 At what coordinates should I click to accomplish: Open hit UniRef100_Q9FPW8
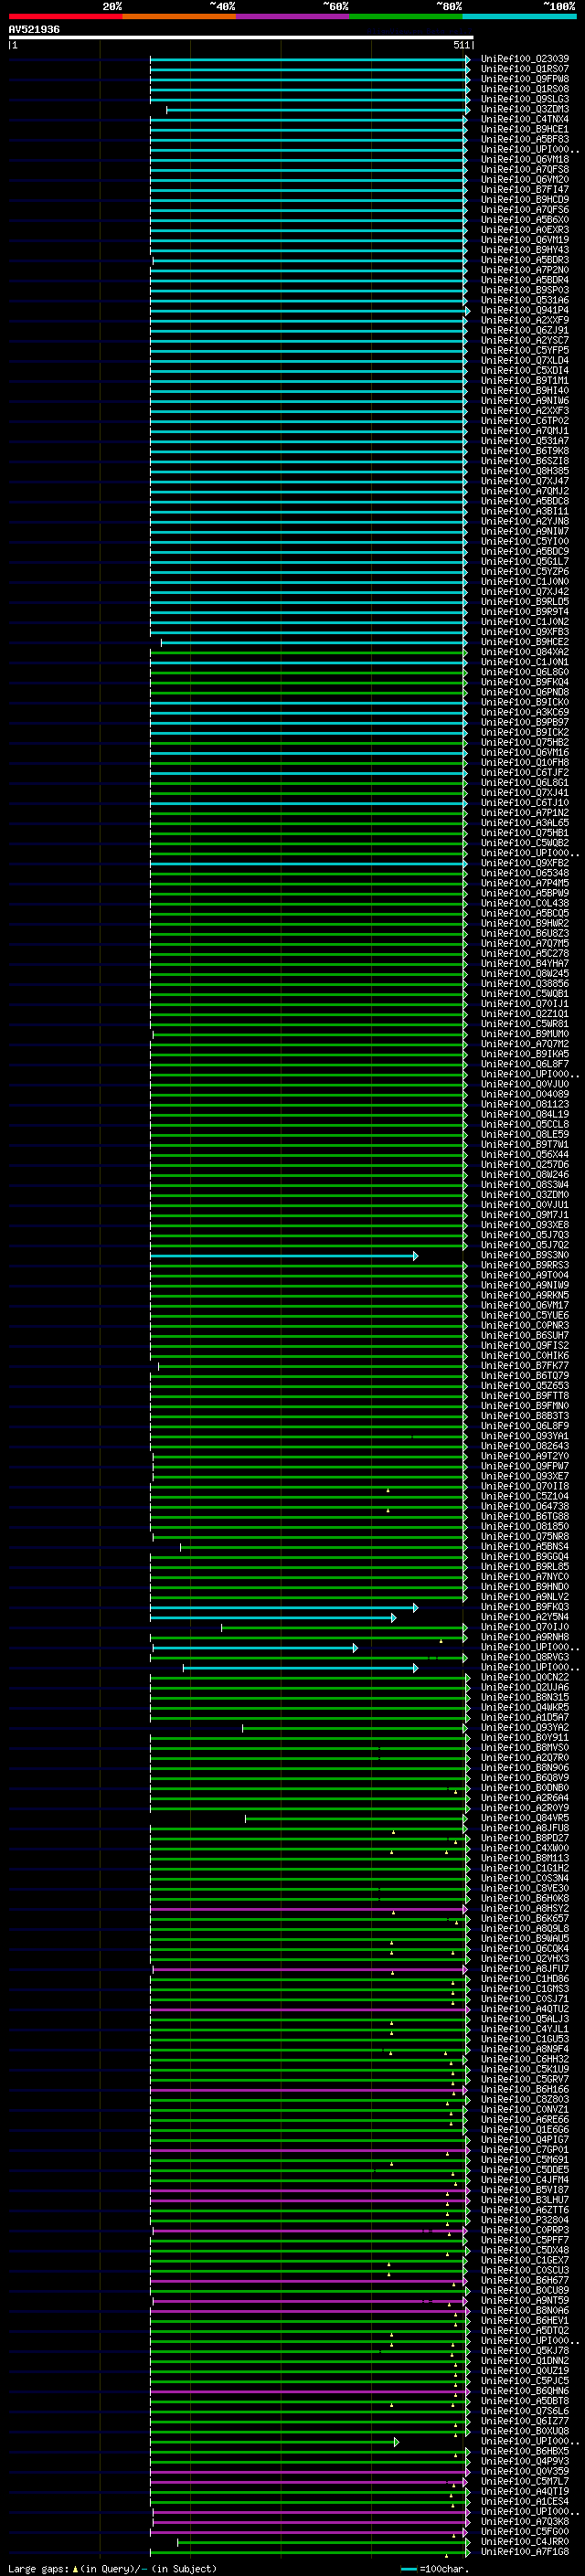coord(525,79)
